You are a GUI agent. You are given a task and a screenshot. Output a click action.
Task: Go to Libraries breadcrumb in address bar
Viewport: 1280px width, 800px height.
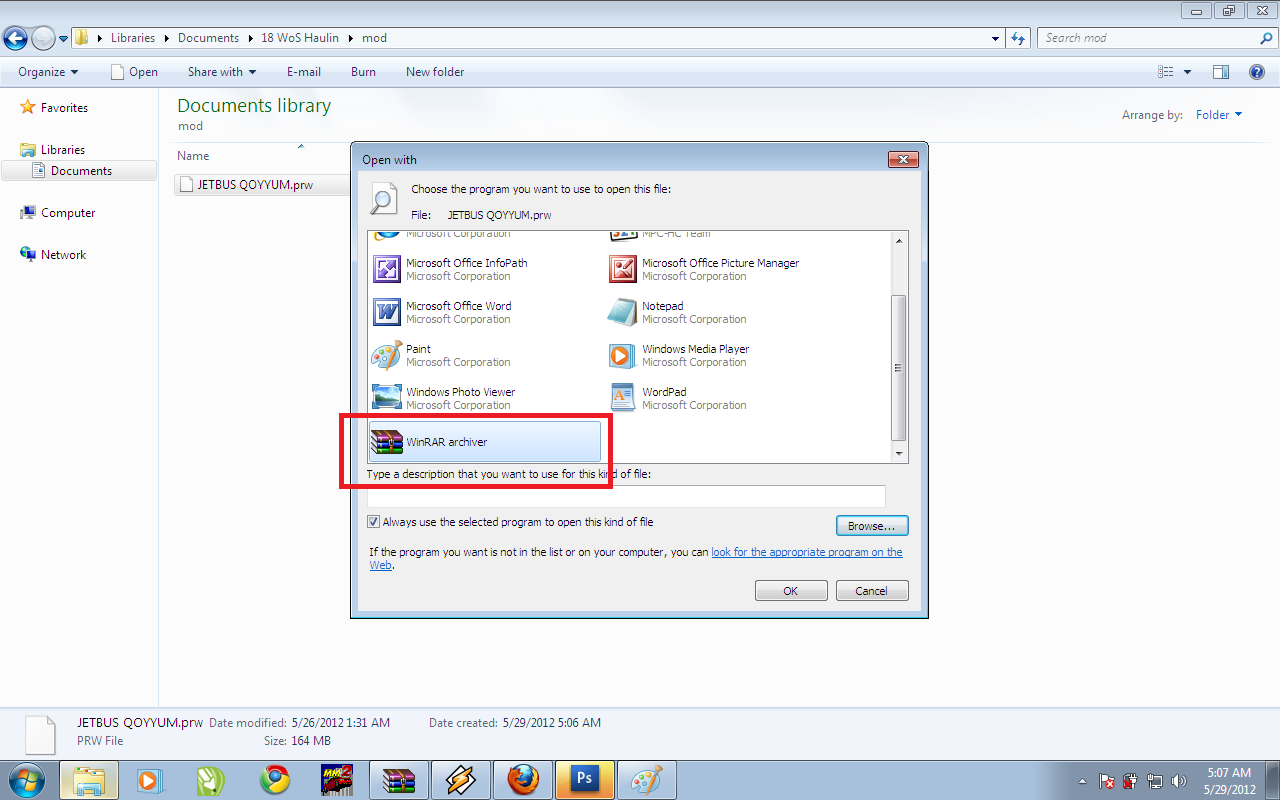click(x=133, y=38)
